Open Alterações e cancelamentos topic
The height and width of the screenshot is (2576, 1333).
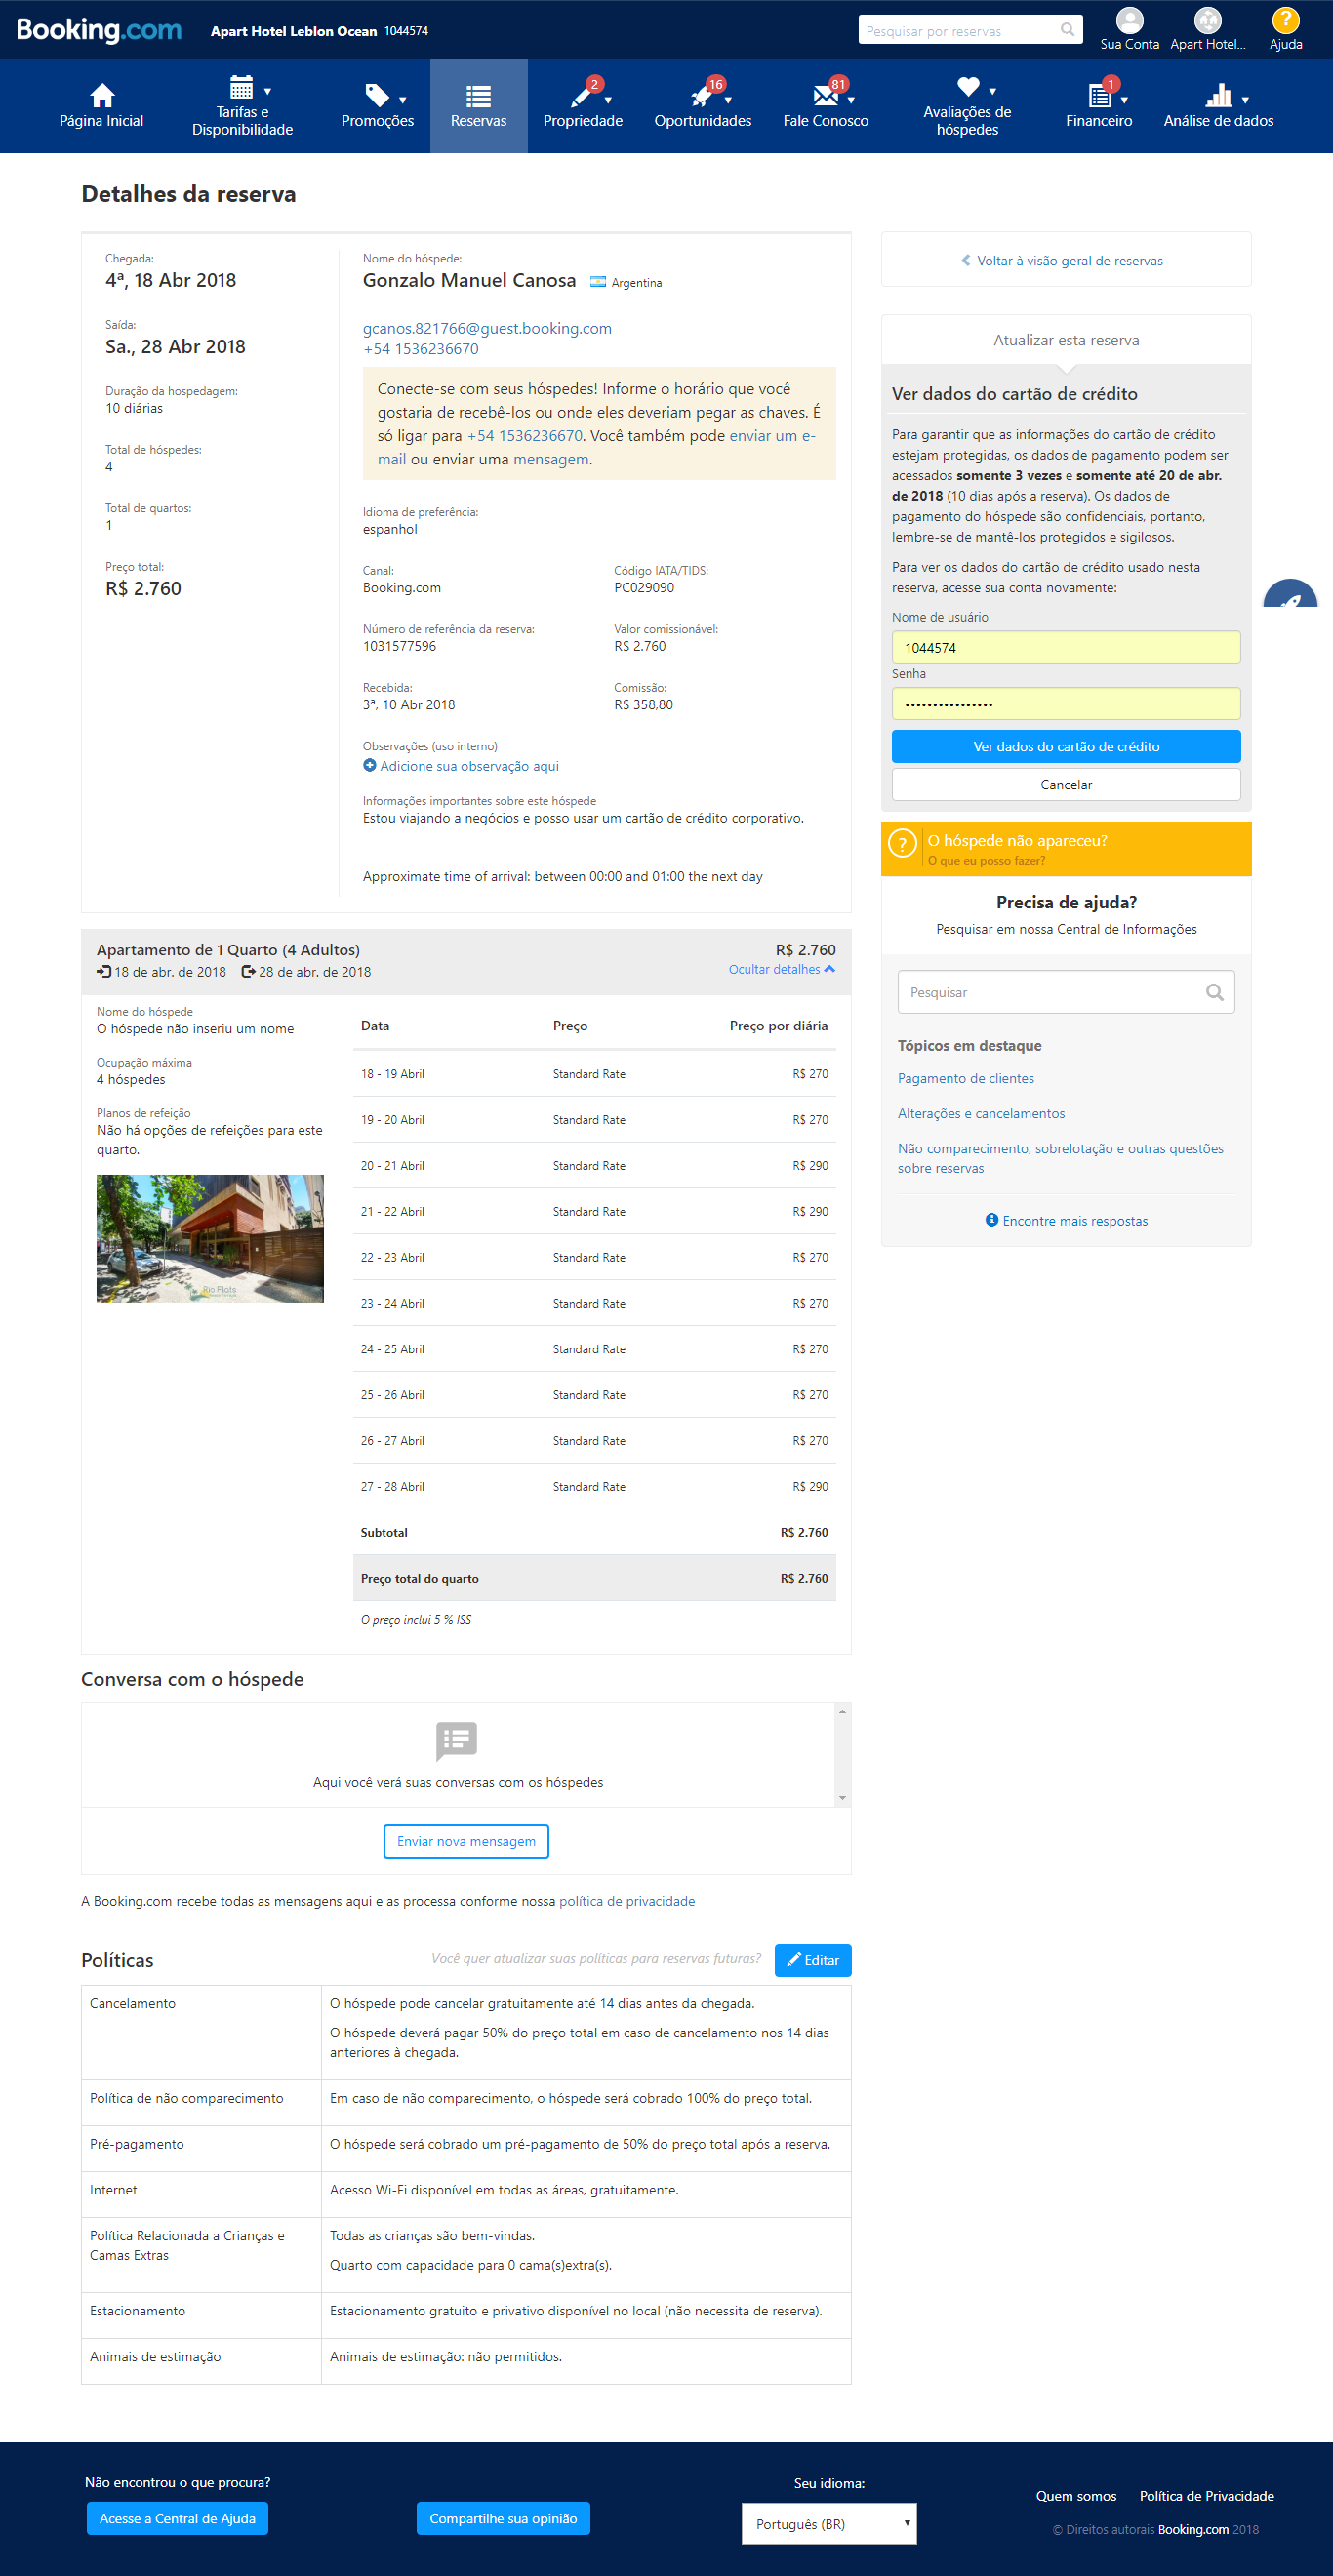[x=981, y=1113]
